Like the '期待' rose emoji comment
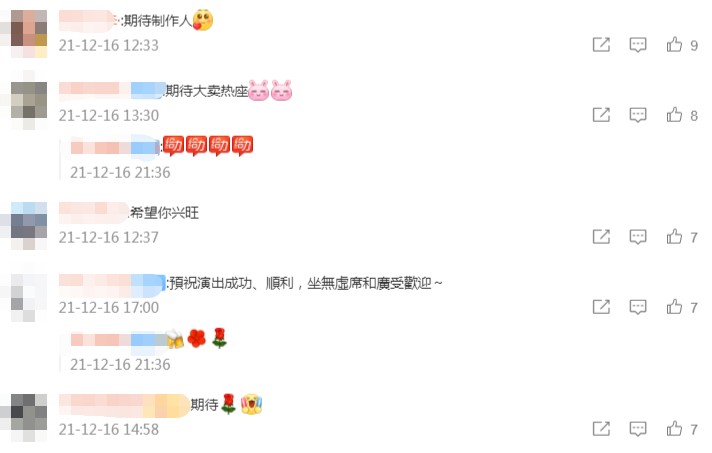This screenshot has width=712, height=453. point(674,428)
